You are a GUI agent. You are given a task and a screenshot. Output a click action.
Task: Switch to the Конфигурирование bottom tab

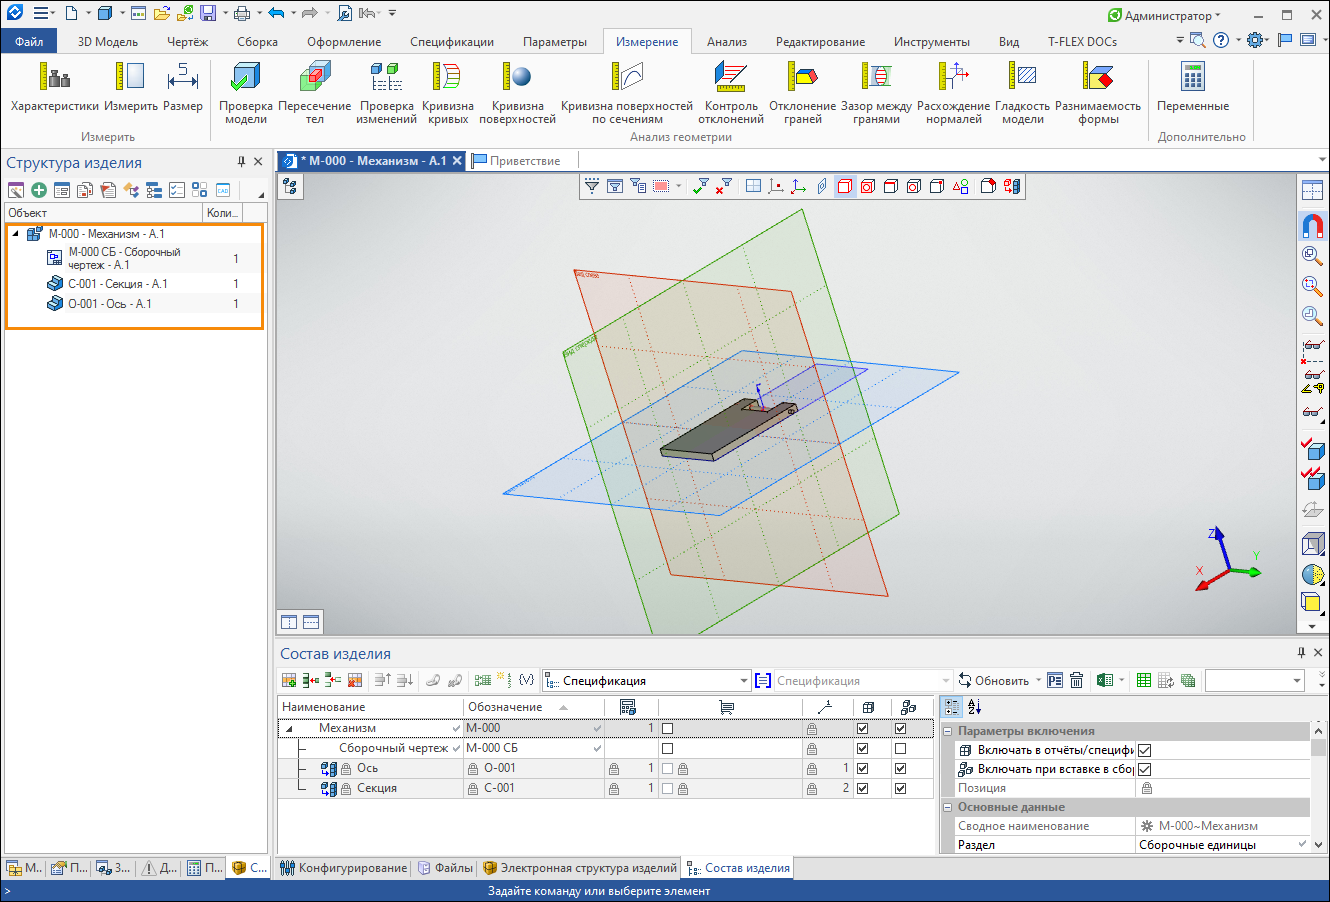coord(343,868)
